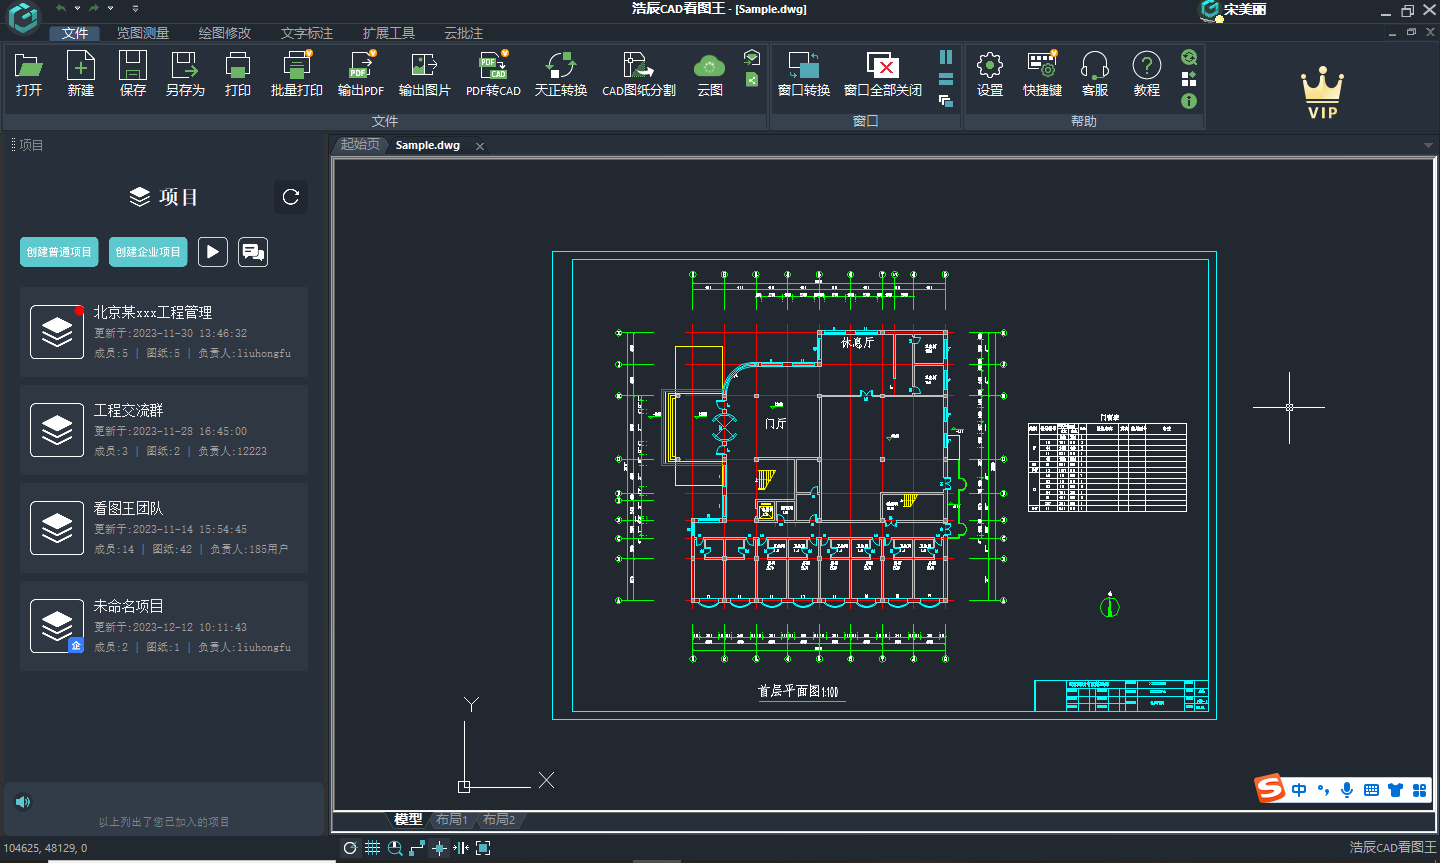Click the undo arrow in title bar
The height and width of the screenshot is (863, 1440).
pyautogui.click(x=61, y=8)
